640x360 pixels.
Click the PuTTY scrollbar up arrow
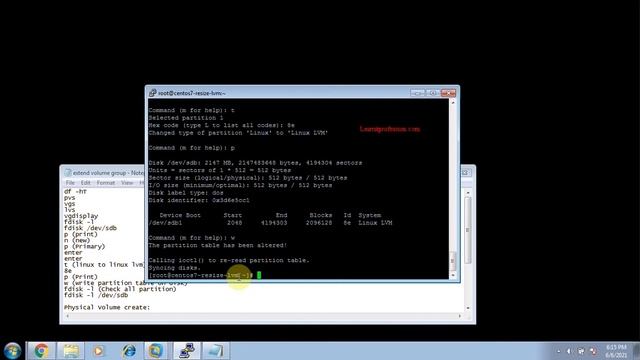coord(453,103)
